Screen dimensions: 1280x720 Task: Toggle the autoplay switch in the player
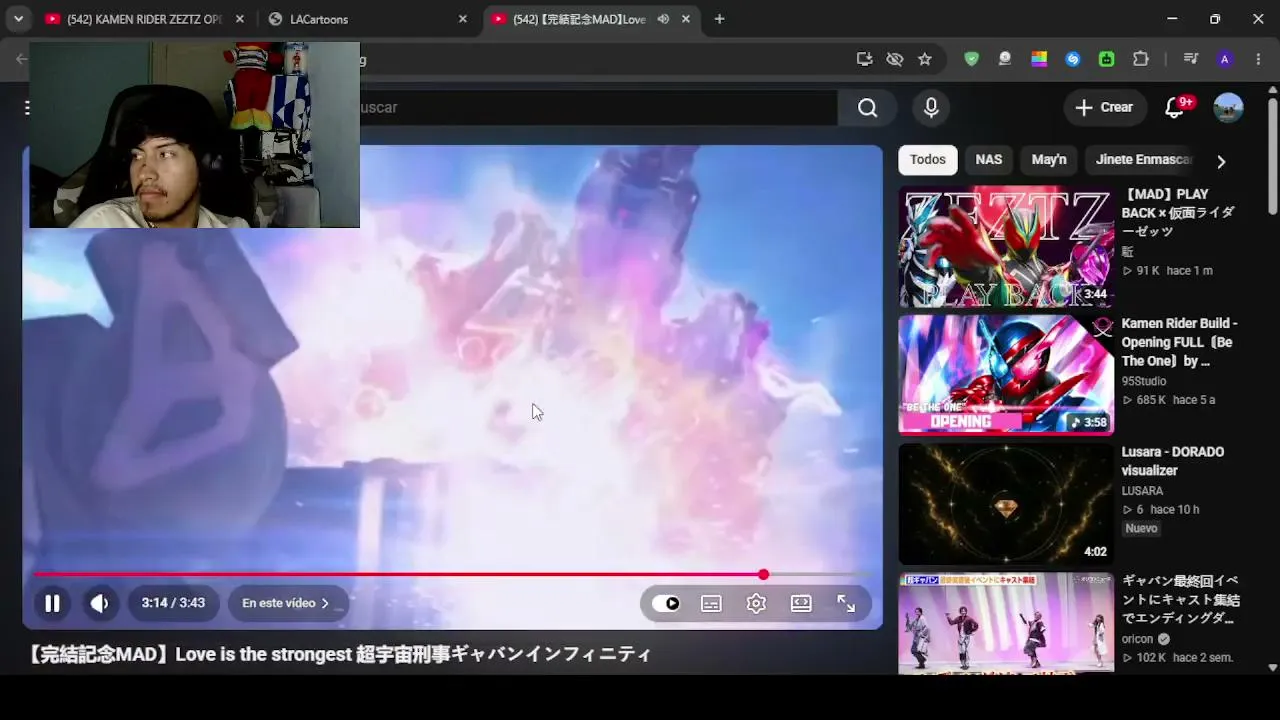pyautogui.click(x=666, y=603)
